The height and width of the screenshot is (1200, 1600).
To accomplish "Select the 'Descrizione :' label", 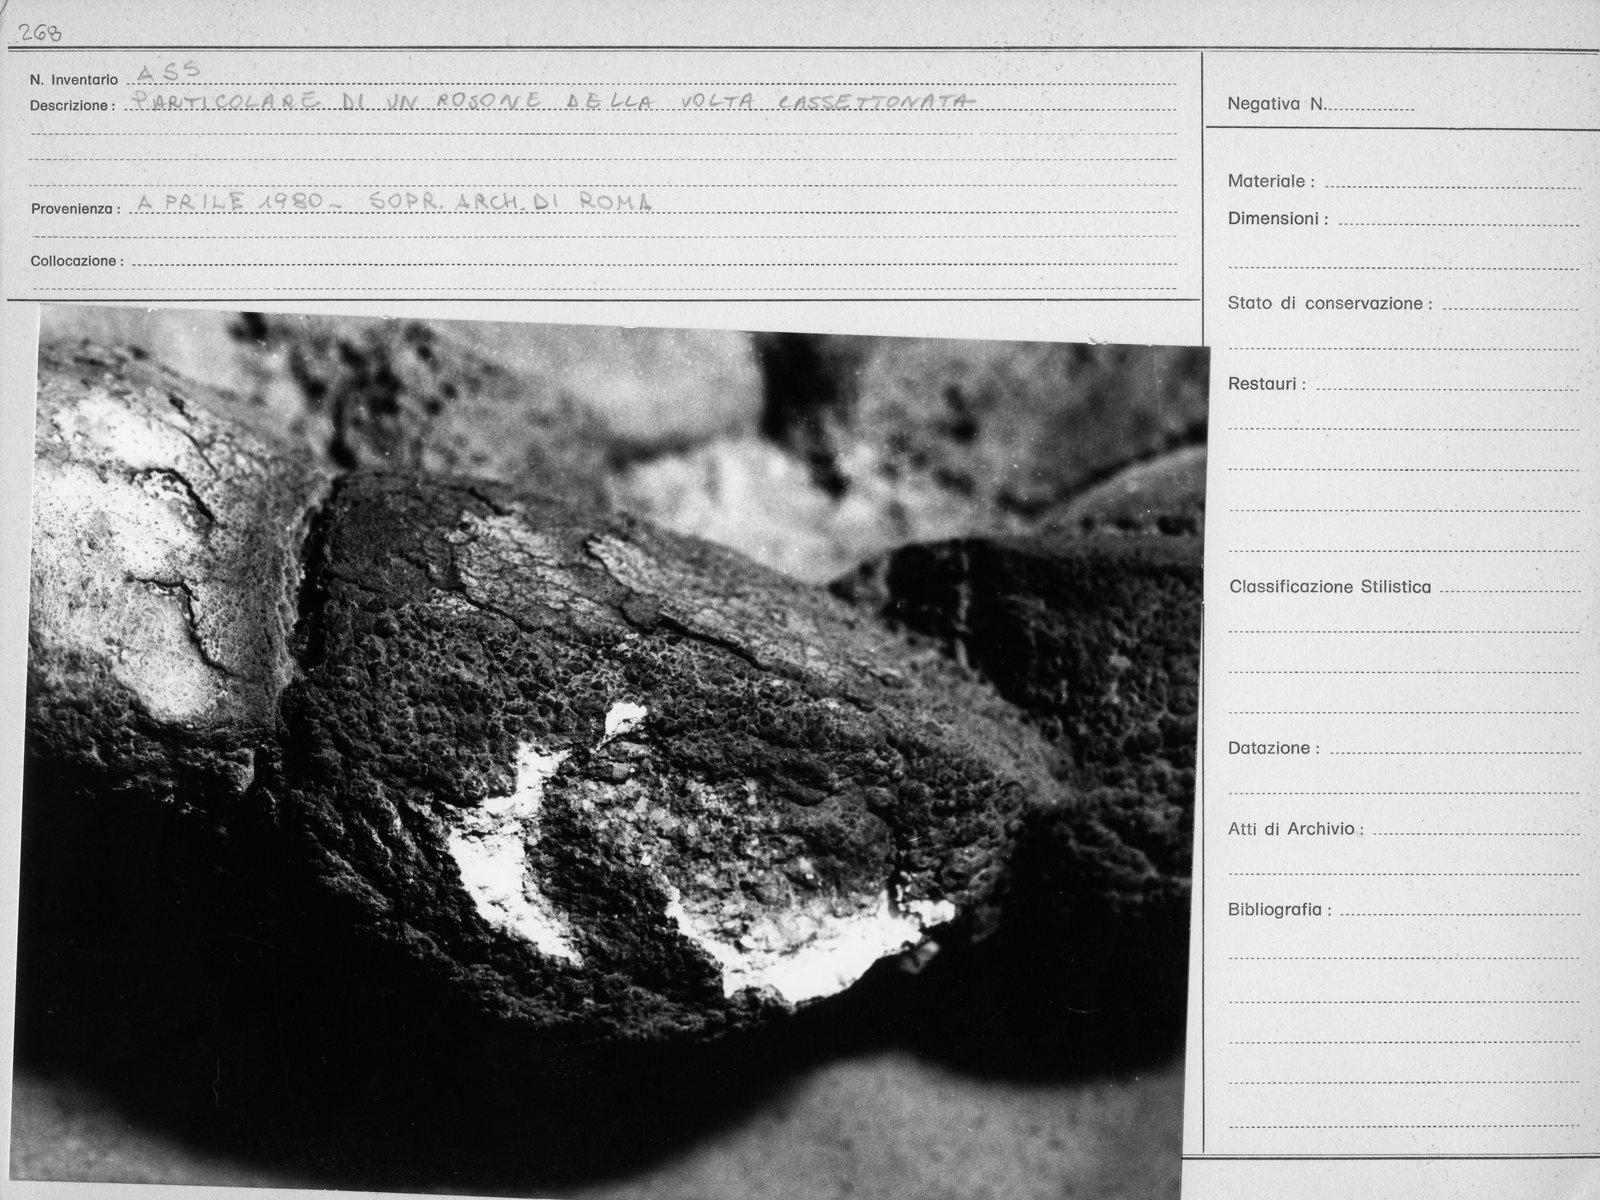I will coord(73,105).
